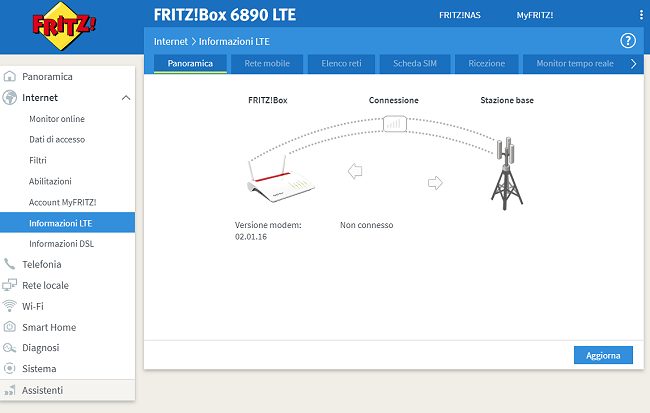Click the Non connesso status text
Image resolution: width=650 pixels, height=413 pixels.
366,225
